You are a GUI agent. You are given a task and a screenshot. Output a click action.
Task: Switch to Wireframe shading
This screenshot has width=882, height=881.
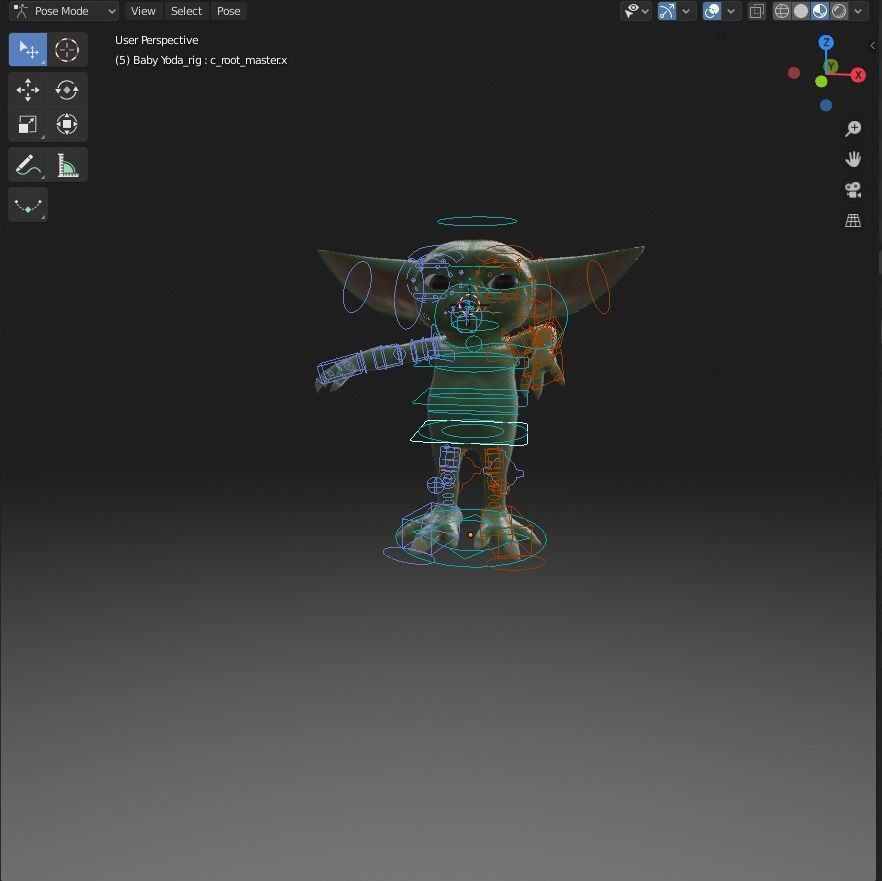click(782, 11)
